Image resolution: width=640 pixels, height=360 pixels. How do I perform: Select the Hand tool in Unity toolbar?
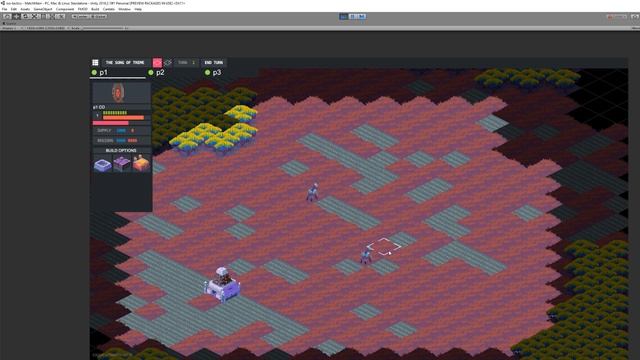(x=7, y=16)
